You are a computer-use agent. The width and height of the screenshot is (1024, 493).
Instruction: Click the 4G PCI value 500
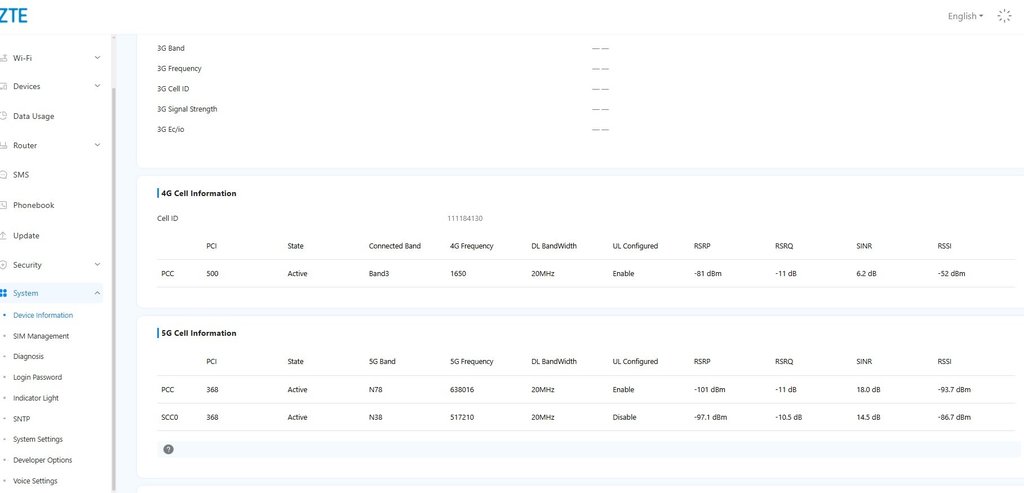(x=212, y=274)
